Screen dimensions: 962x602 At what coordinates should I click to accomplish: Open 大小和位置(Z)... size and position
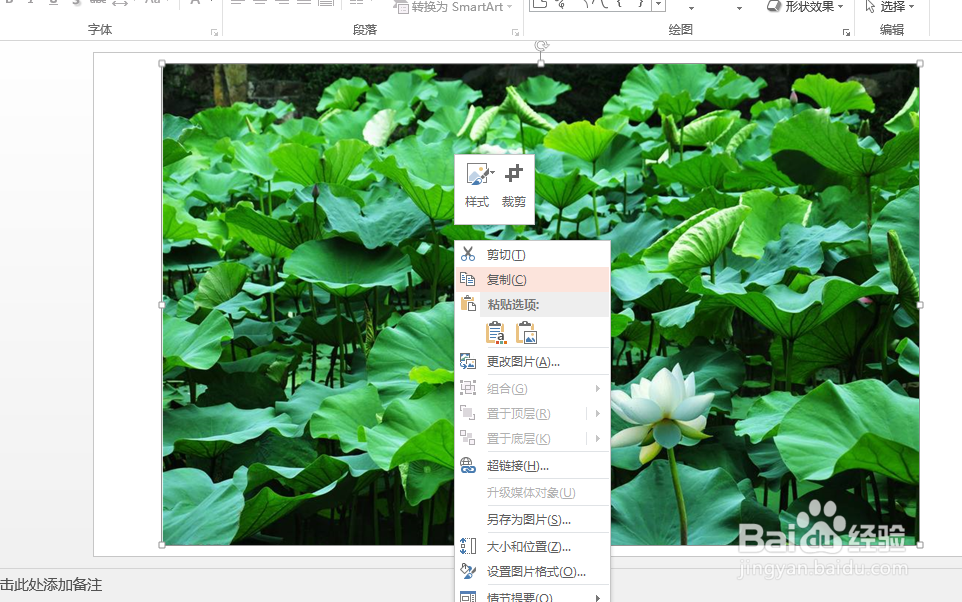(x=533, y=546)
